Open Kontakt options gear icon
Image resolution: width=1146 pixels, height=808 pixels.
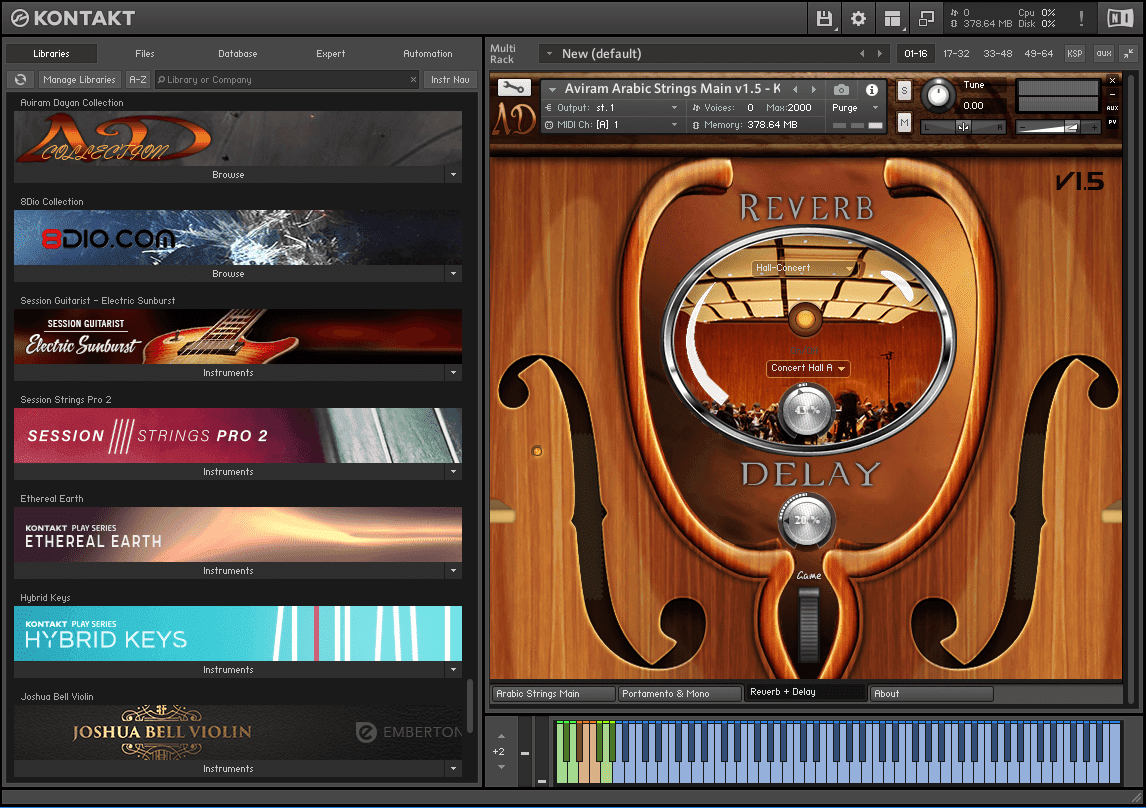coord(858,18)
